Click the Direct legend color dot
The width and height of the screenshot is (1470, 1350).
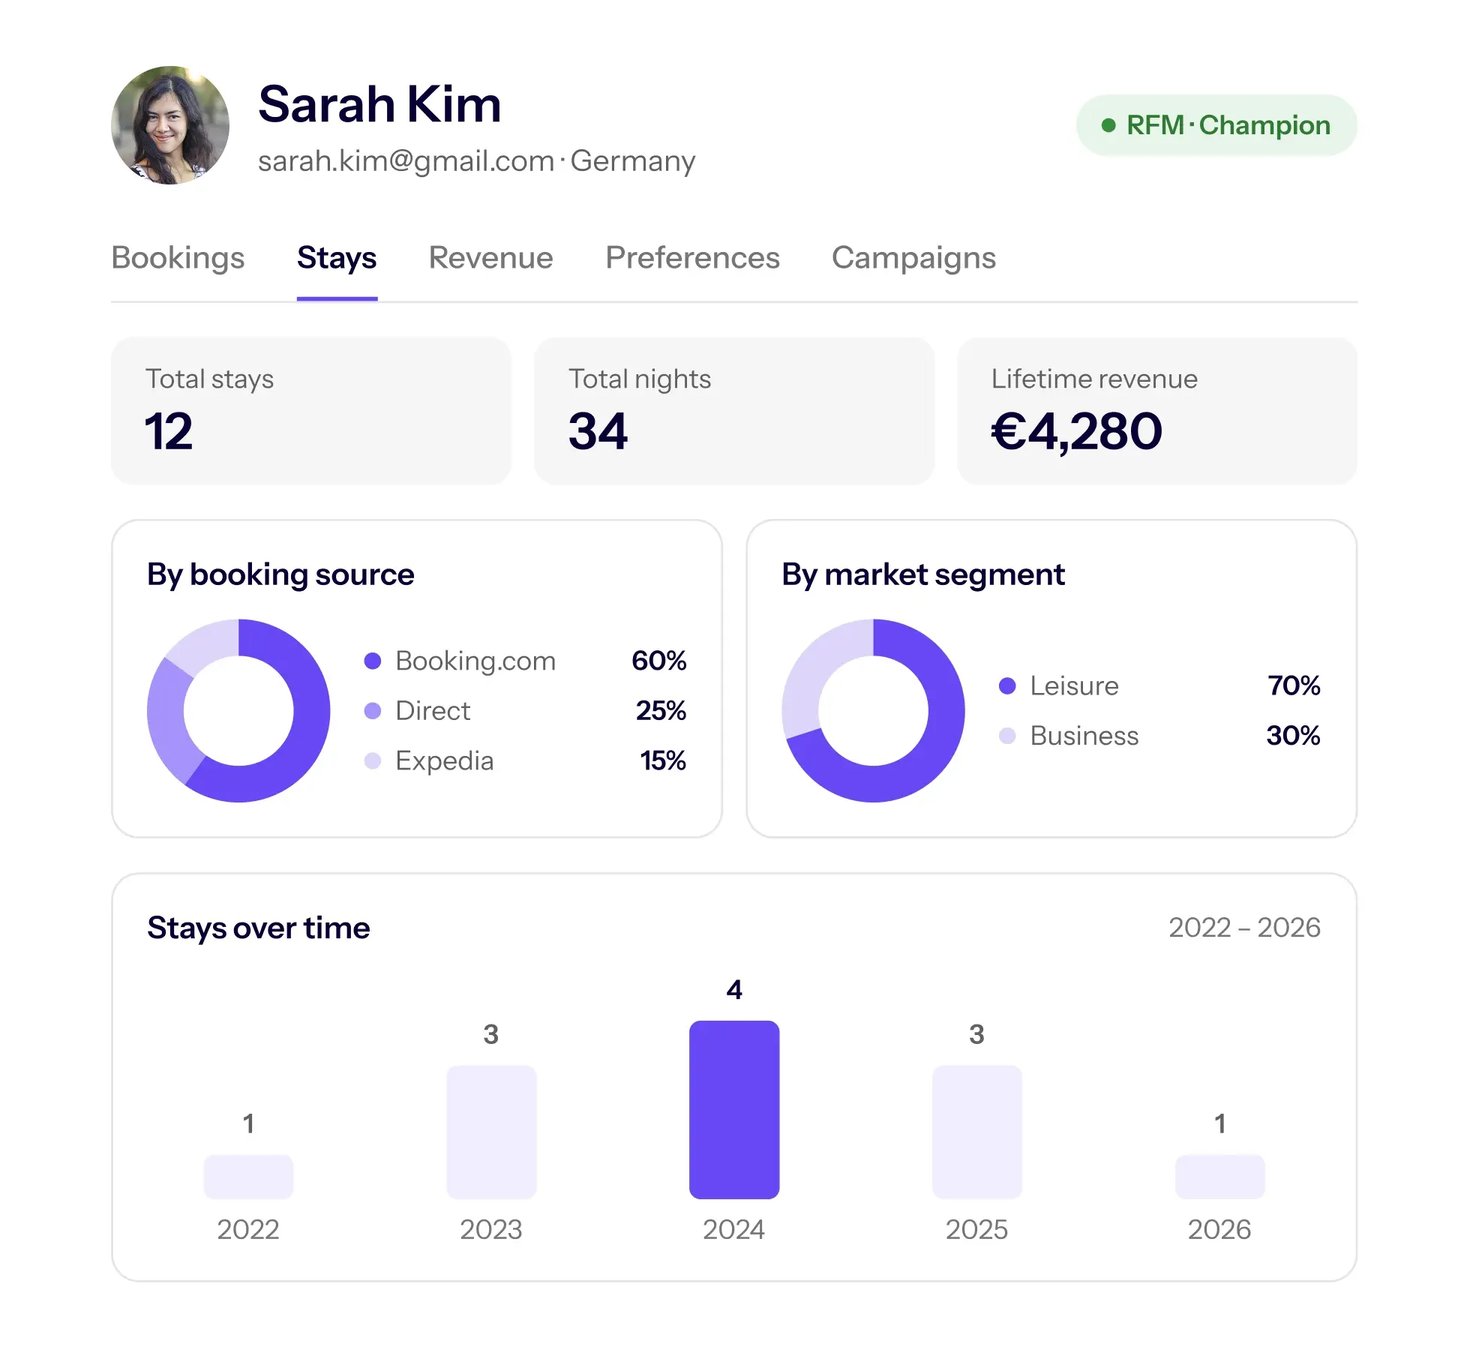[x=373, y=711]
